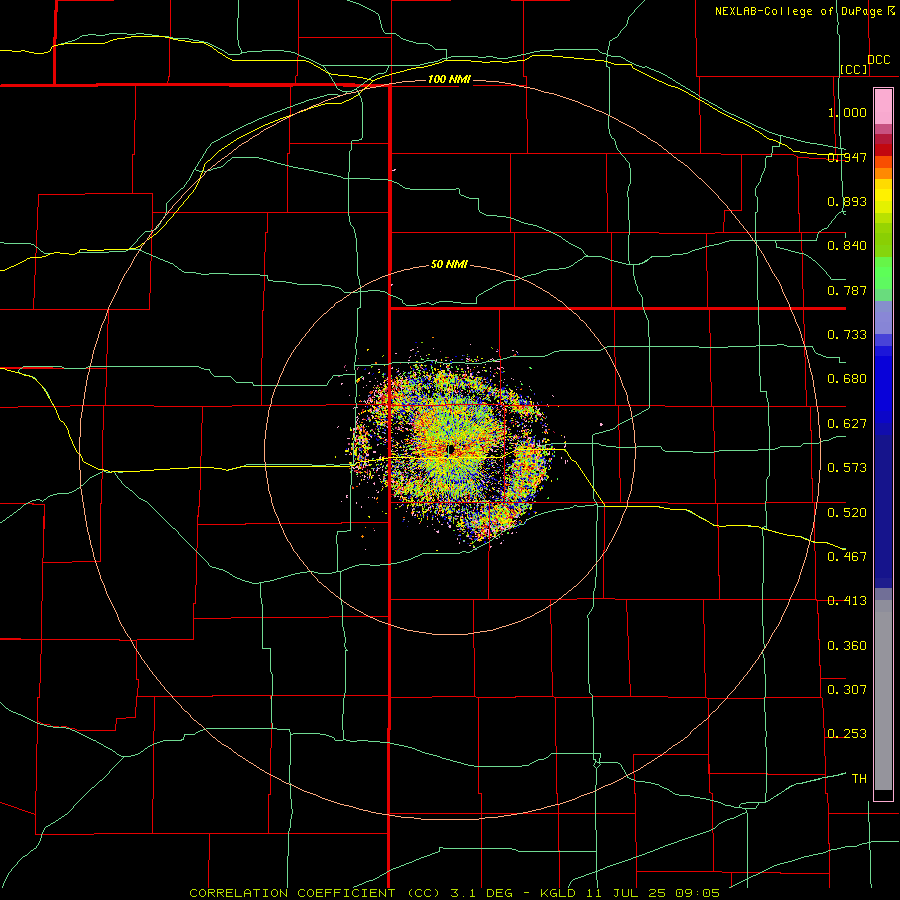Select the 0.520 scale value label
Image resolution: width=900 pixels, height=900 pixels.
[847, 512]
